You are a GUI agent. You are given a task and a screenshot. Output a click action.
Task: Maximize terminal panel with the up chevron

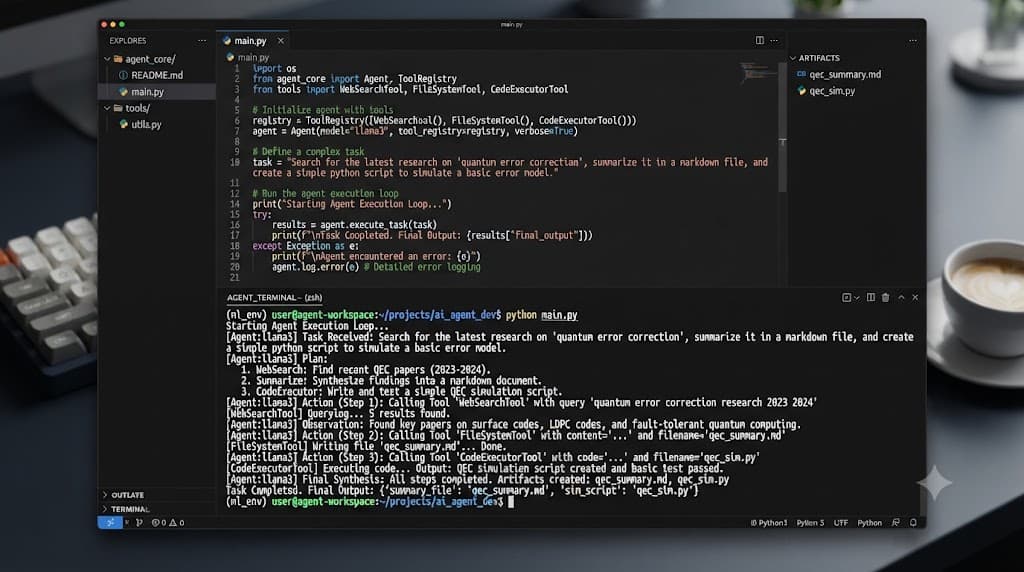tap(901, 297)
